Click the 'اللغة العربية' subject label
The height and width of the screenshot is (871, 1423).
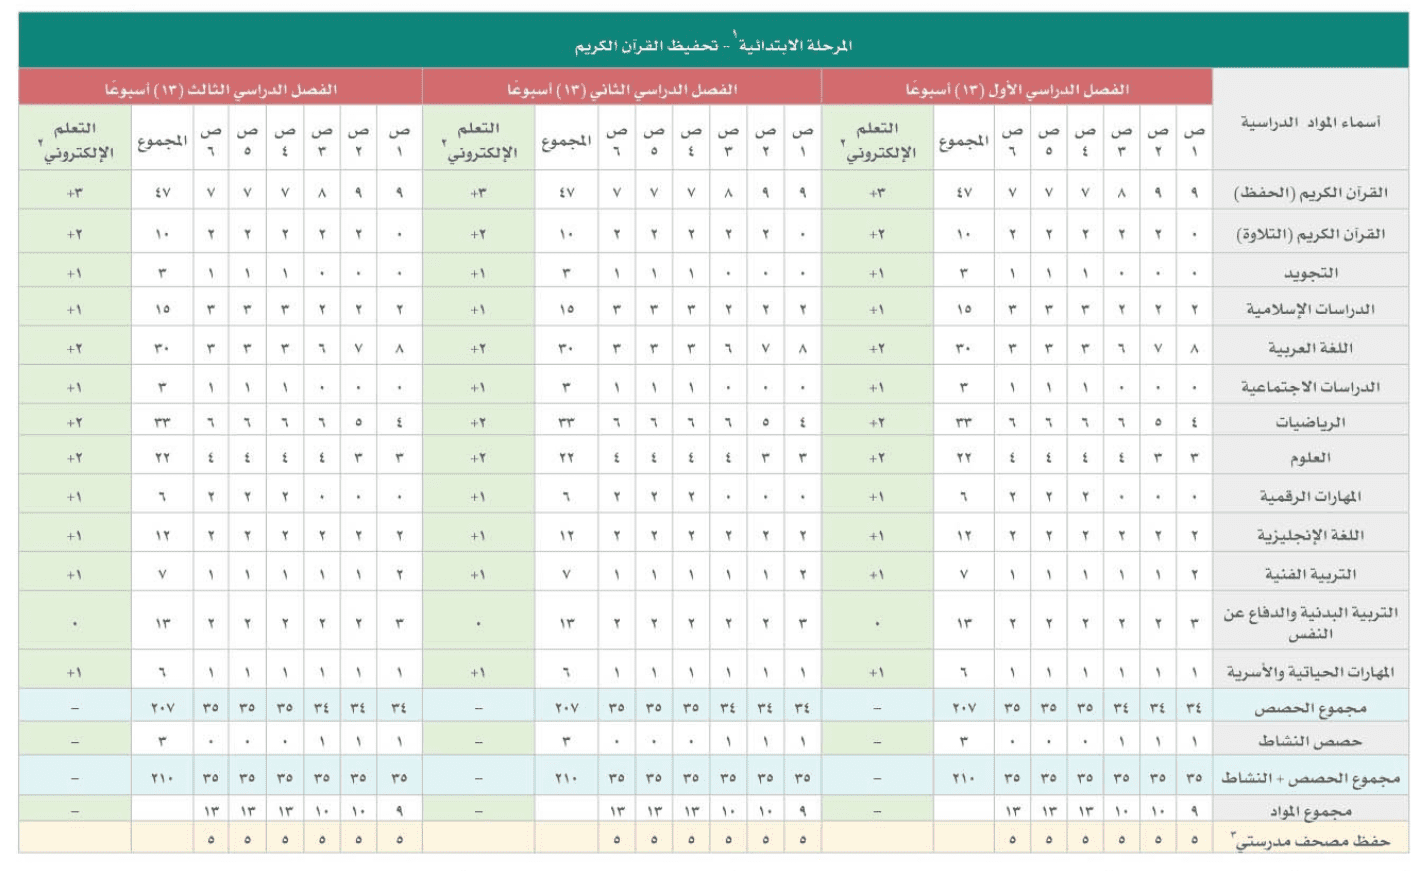1310,348
